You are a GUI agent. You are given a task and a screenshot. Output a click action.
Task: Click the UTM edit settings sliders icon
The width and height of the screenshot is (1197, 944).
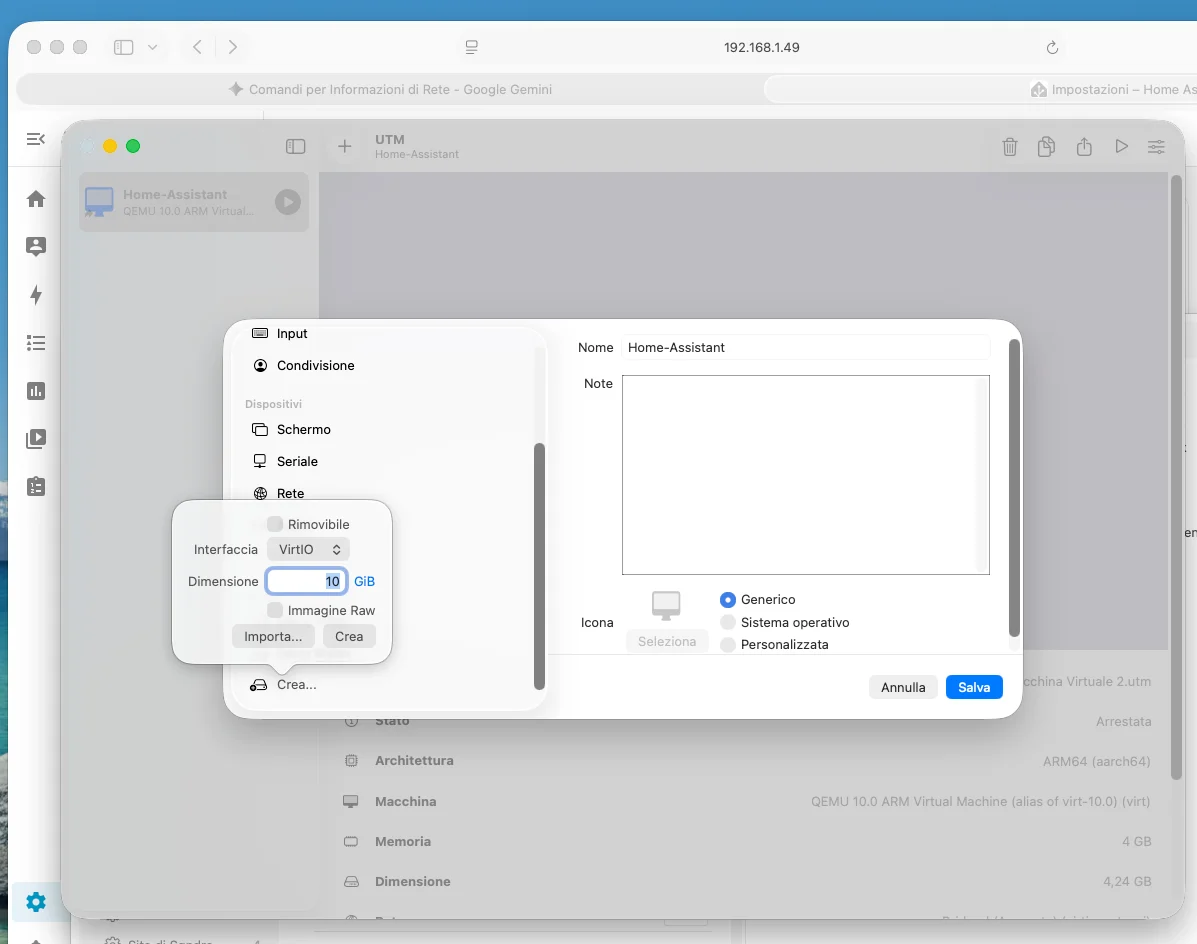click(x=1157, y=147)
